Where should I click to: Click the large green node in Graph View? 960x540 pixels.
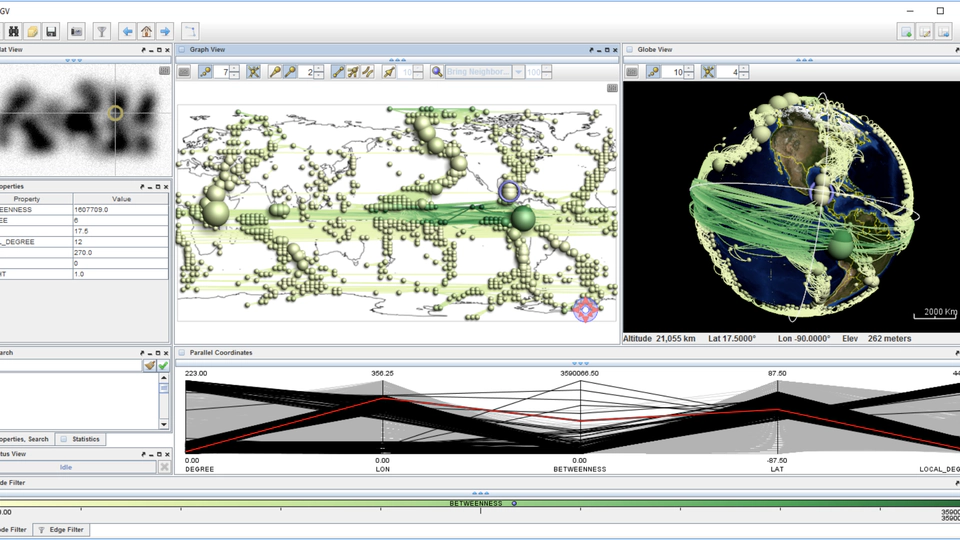(523, 219)
